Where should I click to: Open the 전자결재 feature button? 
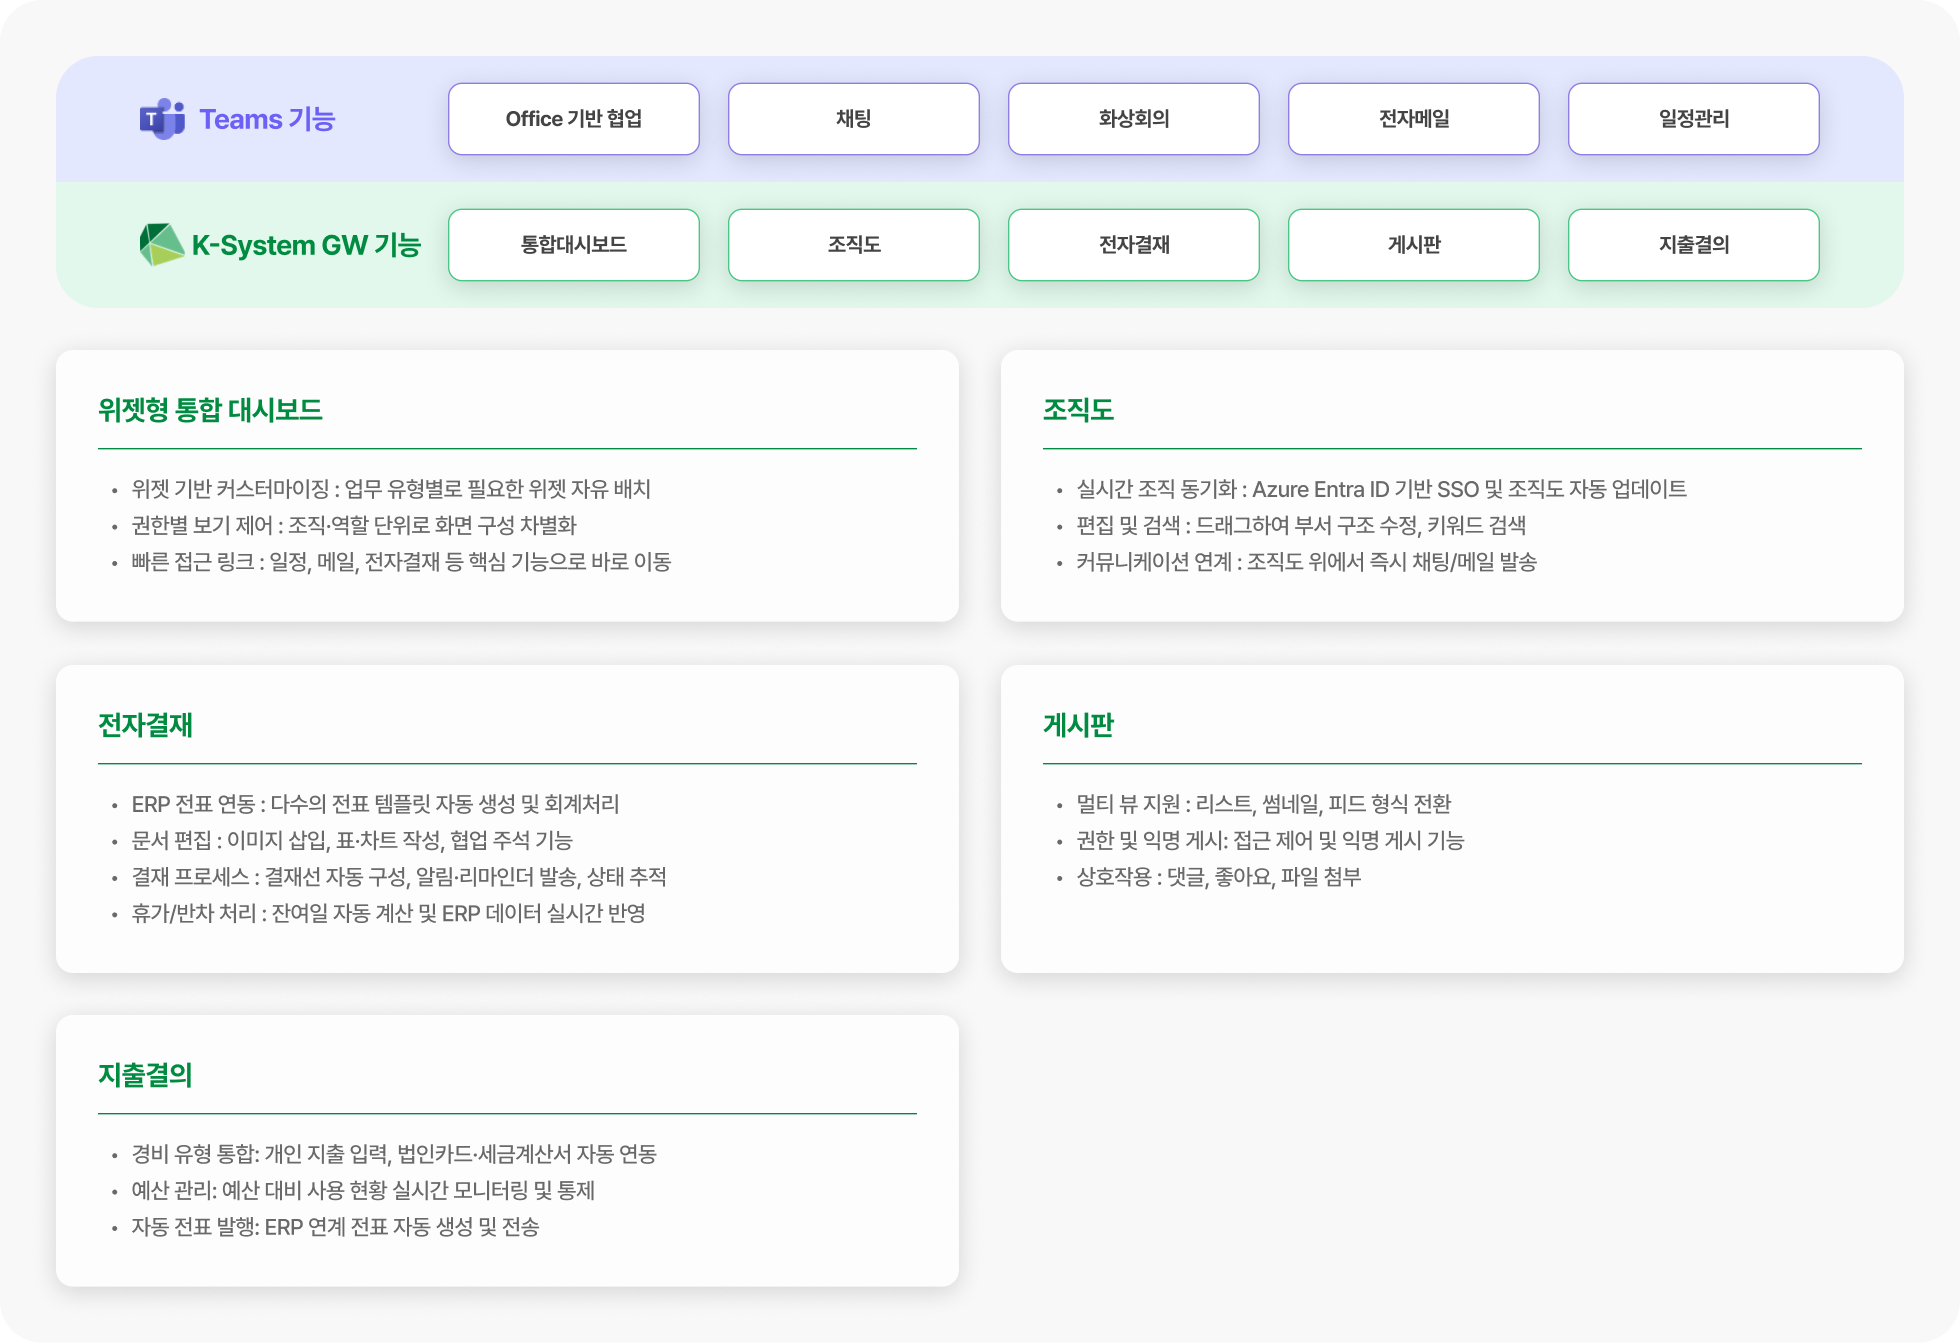click(x=1133, y=245)
